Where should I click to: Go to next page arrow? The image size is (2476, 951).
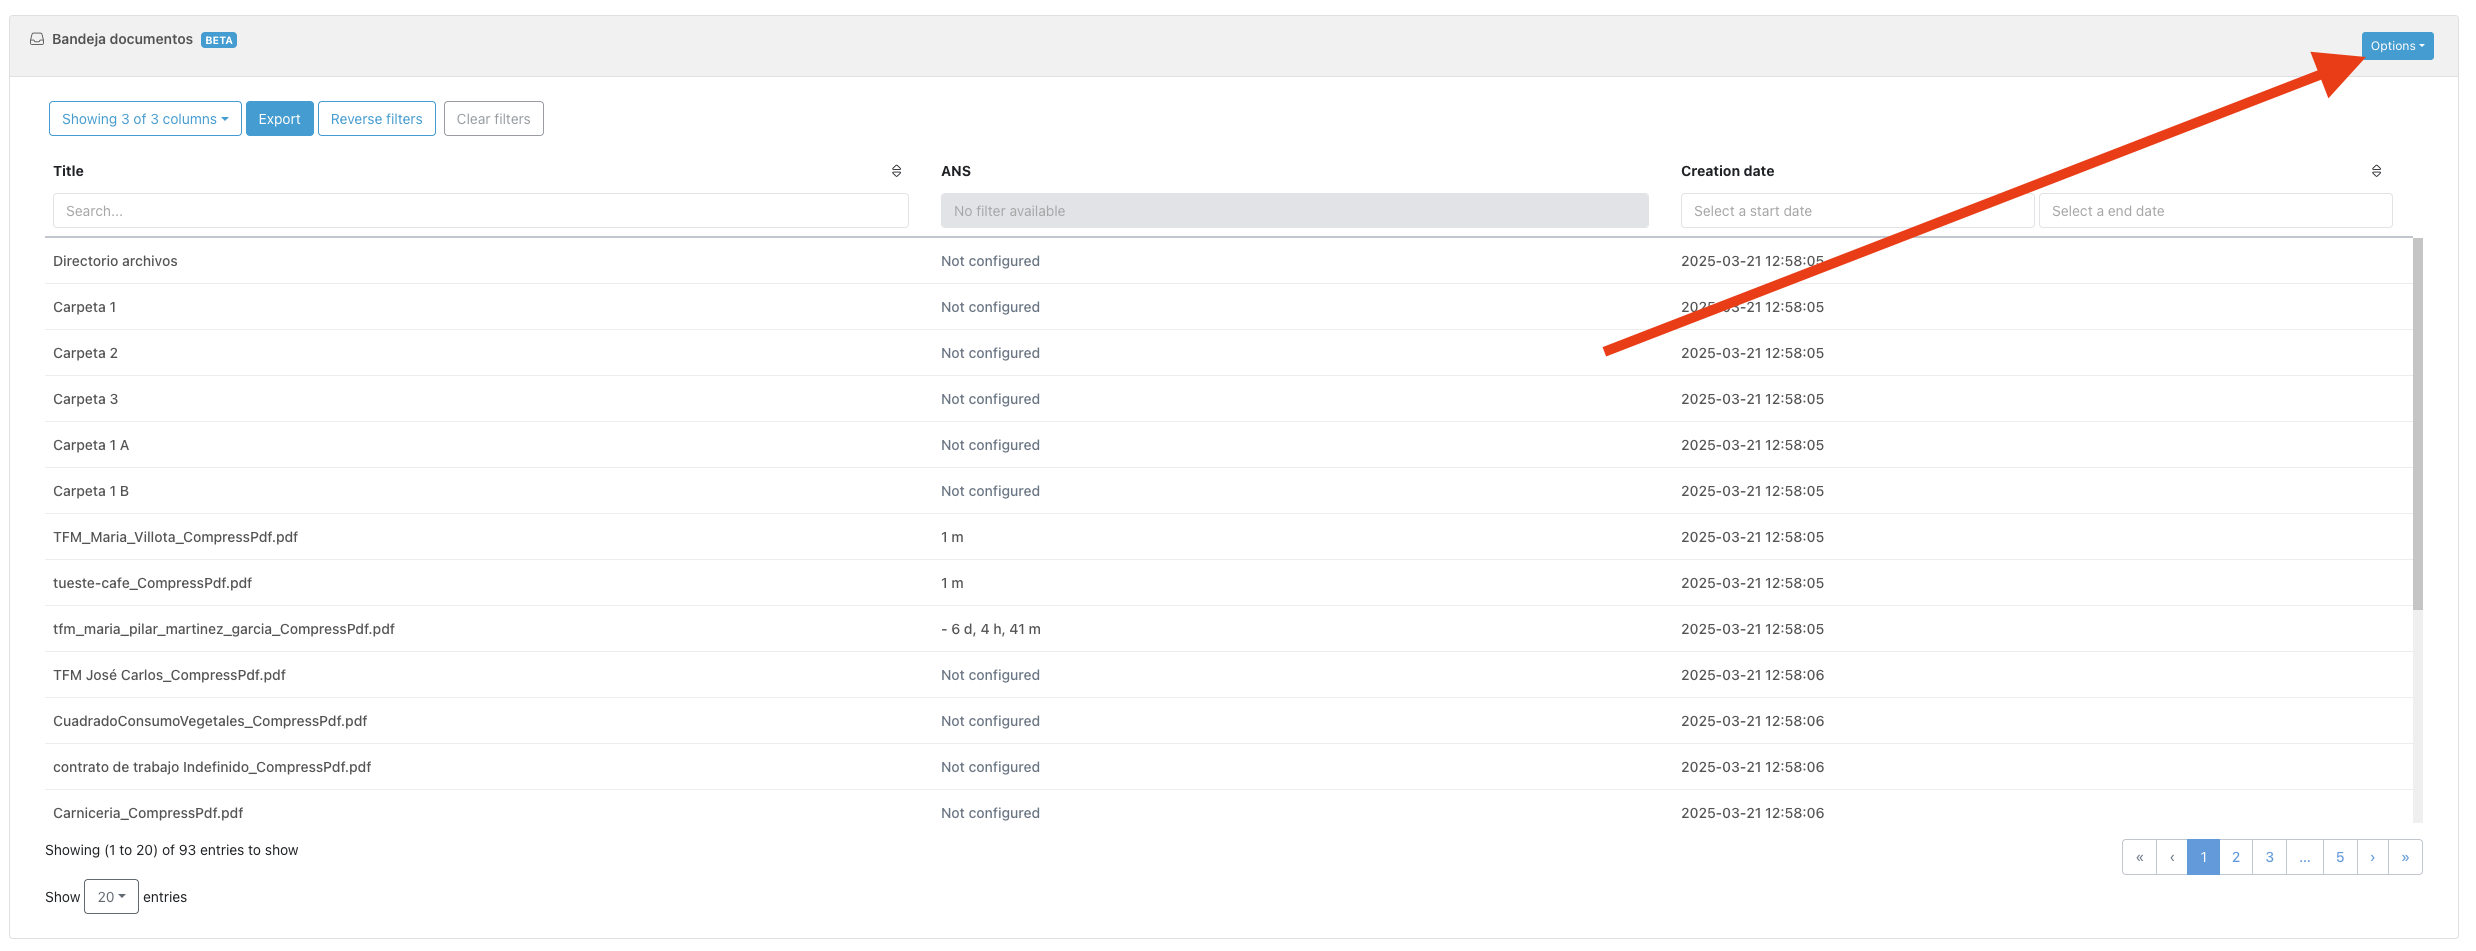(x=2372, y=857)
